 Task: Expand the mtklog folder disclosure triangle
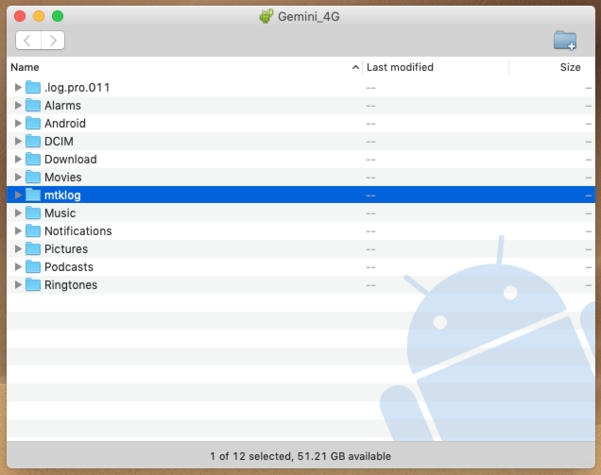point(18,195)
